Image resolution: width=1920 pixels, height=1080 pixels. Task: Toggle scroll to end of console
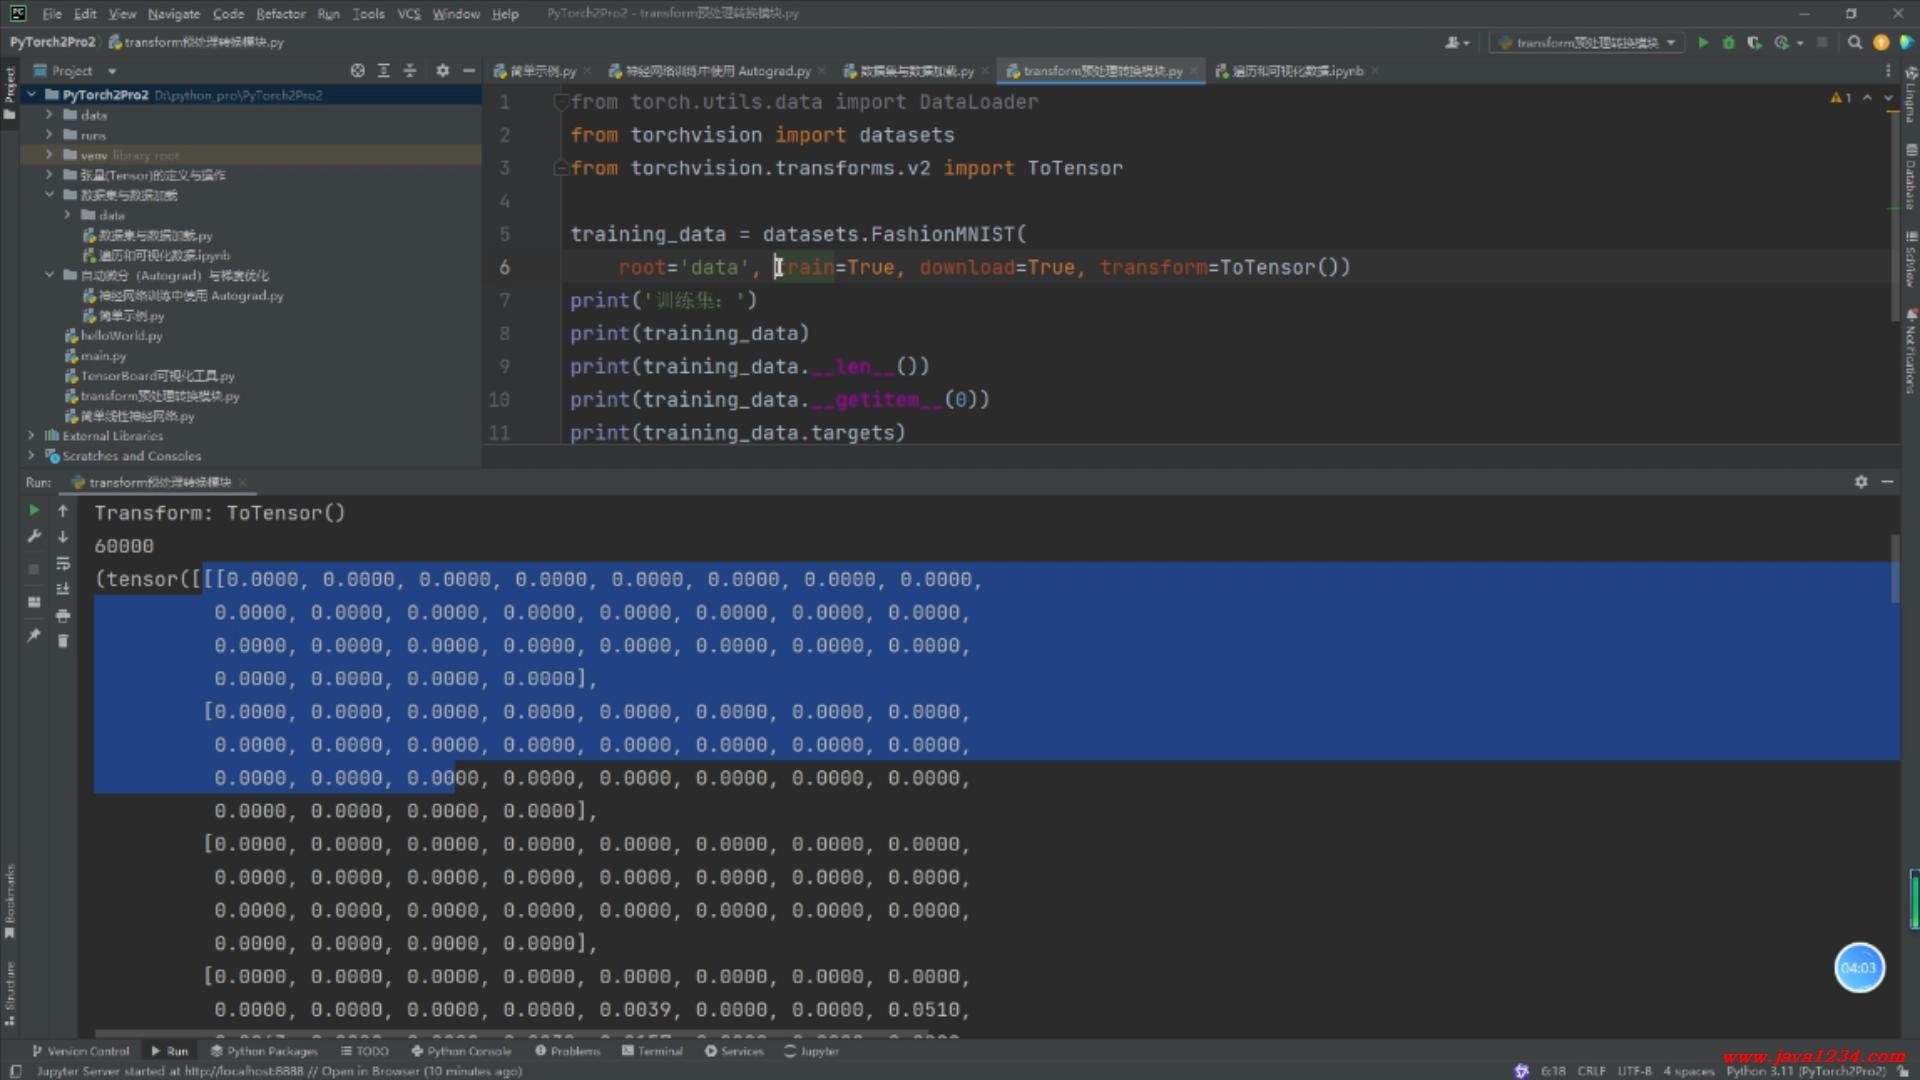tap(63, 589)
